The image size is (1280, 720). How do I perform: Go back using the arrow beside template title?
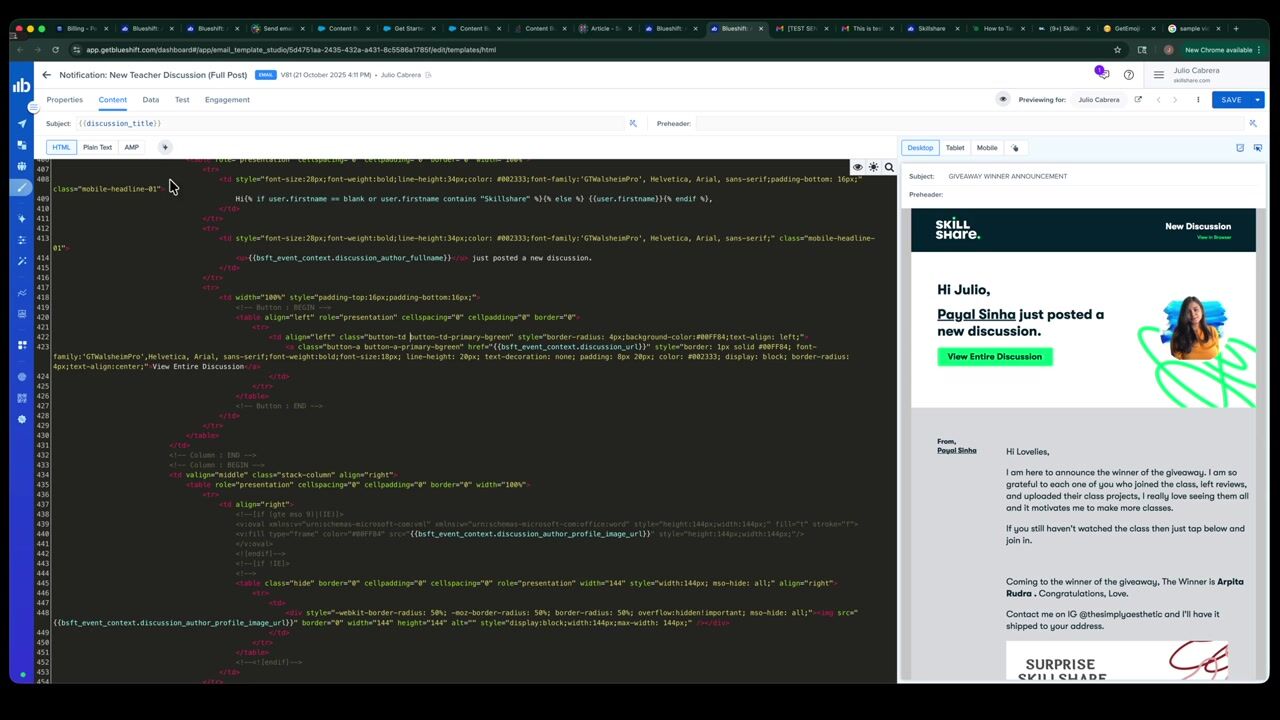[46, 75]
